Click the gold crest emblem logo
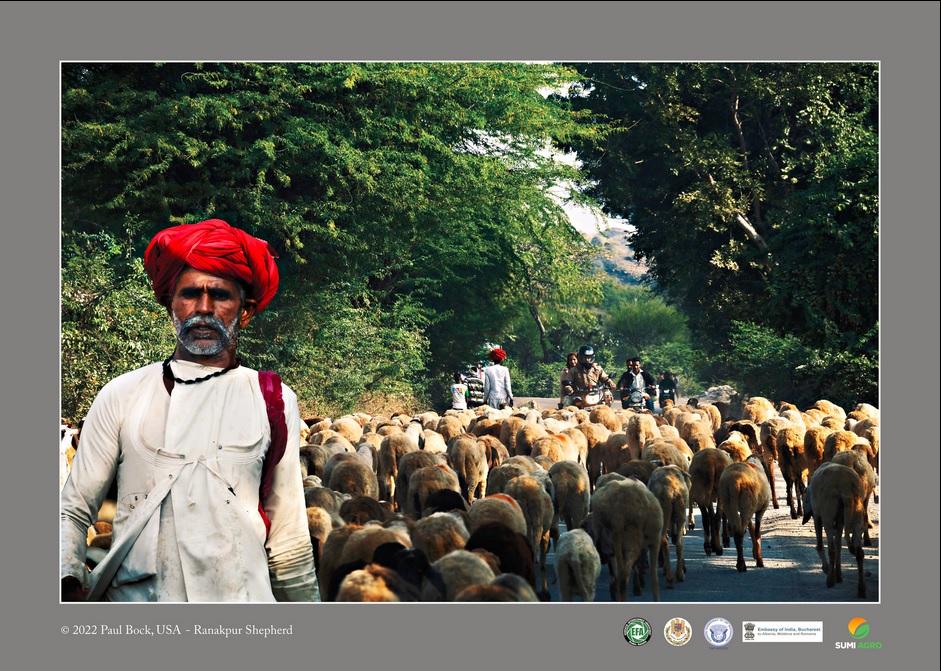The image size is (941, 671). pyautogui.click(x=677, y=631)
